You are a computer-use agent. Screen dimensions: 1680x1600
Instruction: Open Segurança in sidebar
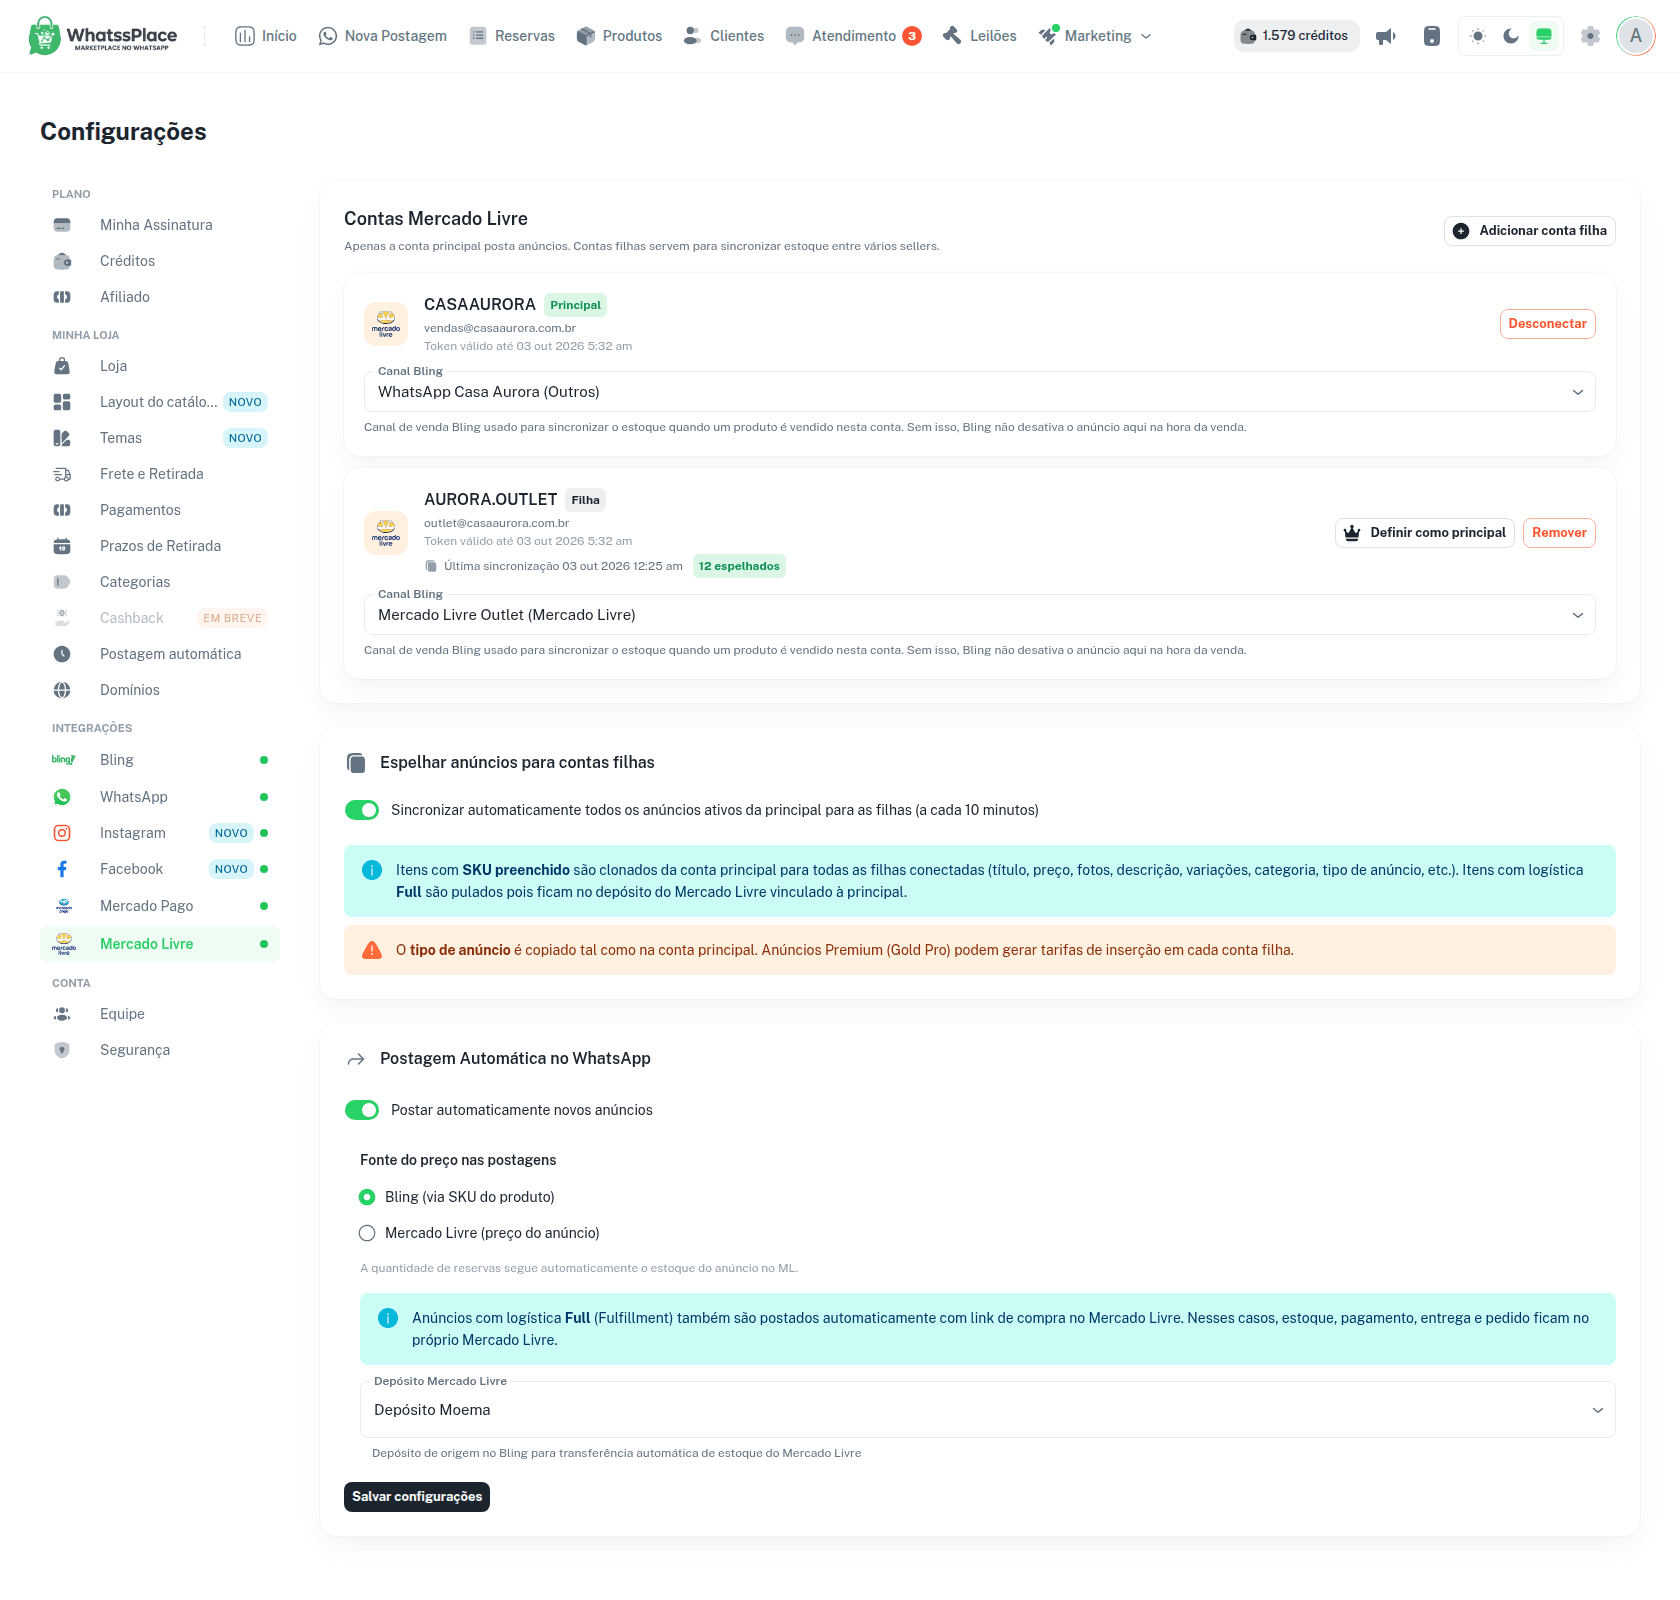[x=160, y=1050]
